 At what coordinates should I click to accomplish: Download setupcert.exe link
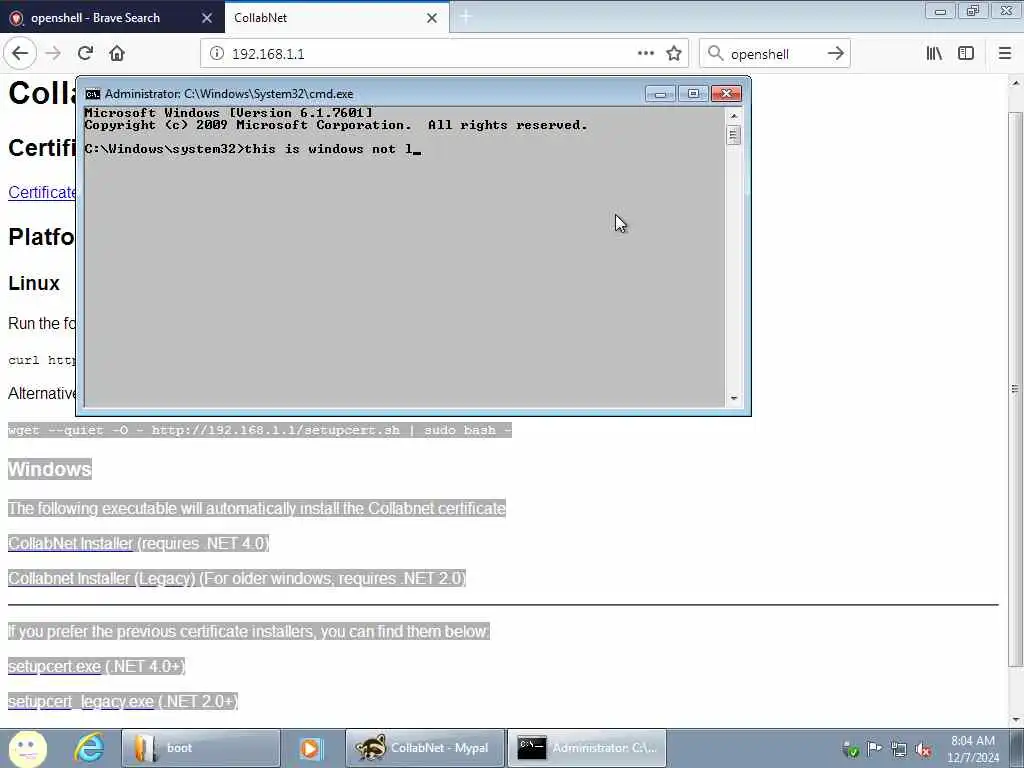click(54, 666)
